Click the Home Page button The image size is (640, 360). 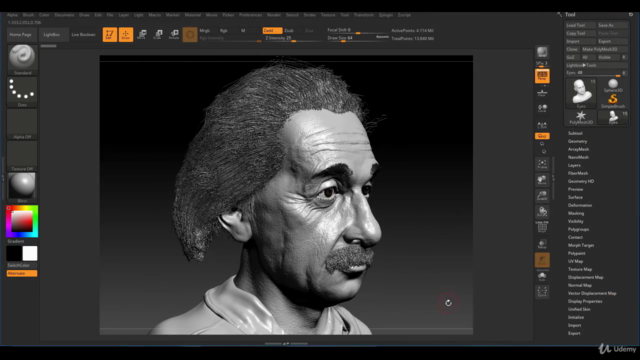tap(21, 35)
